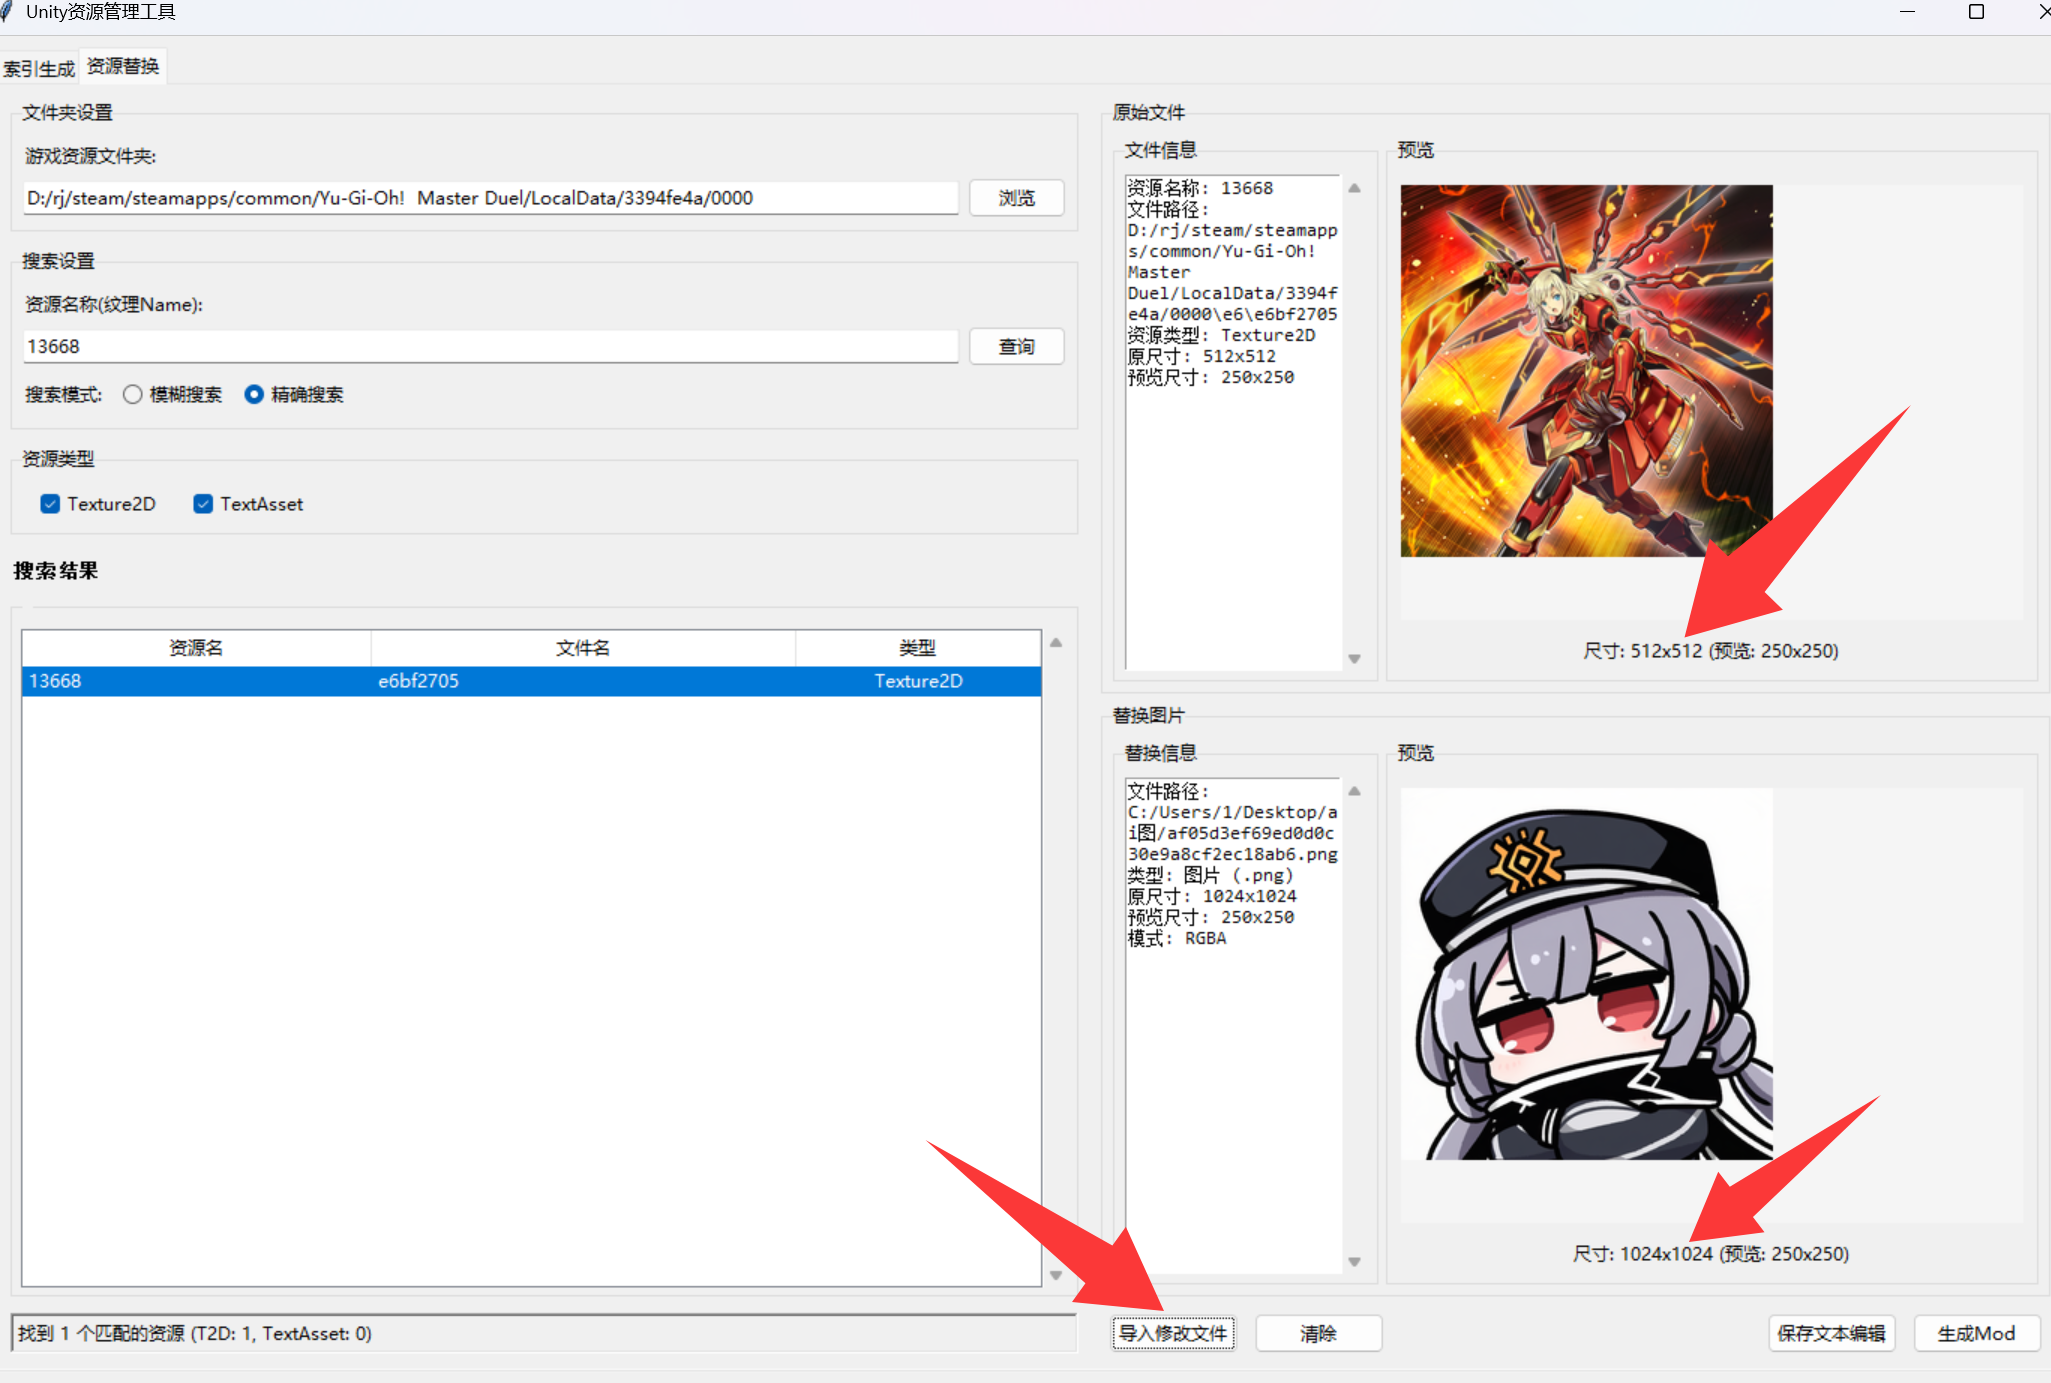Click the resource name input field
This screenshot has height=1383, width=2051.
pyautogui.click(x=490, y=347)
